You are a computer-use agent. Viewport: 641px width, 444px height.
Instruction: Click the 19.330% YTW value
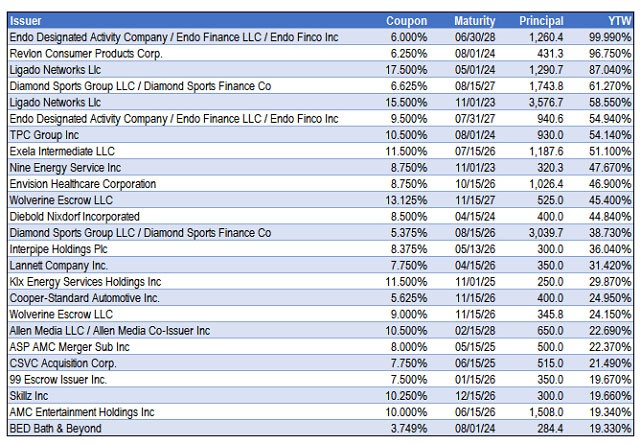(x=610, y=428)
